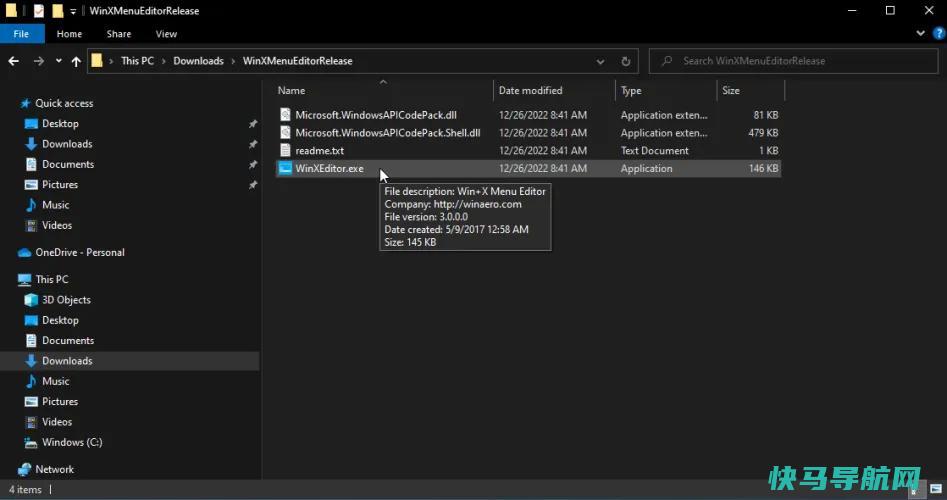Switch to large icons view in status bar
Image resolution: width=947 pixels, height=500 pixels.
click(936, 489)
